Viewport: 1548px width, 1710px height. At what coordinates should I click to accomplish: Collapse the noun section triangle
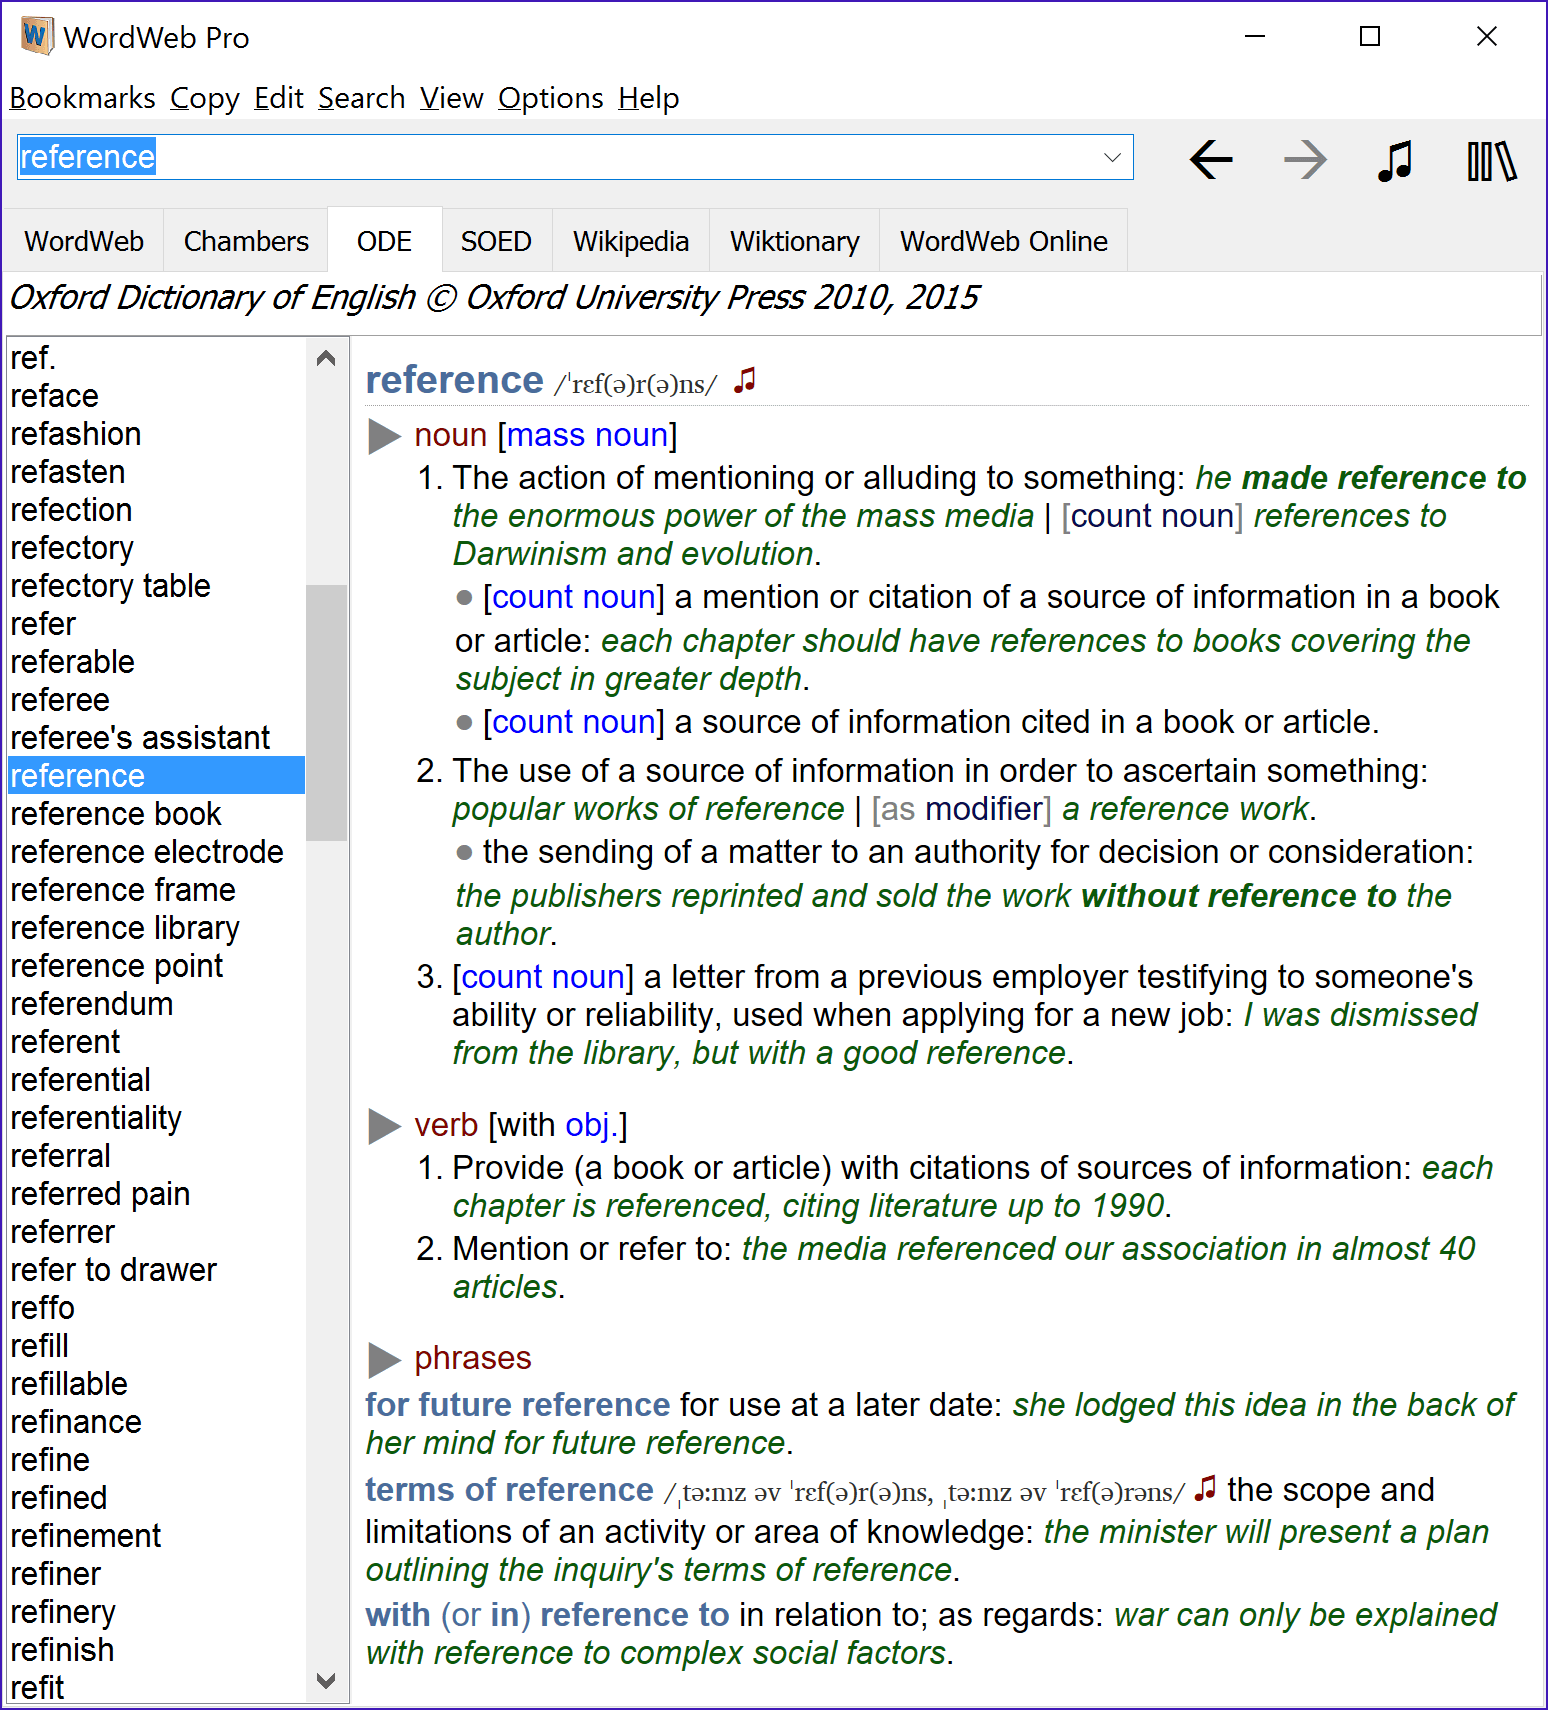(384, 436)
